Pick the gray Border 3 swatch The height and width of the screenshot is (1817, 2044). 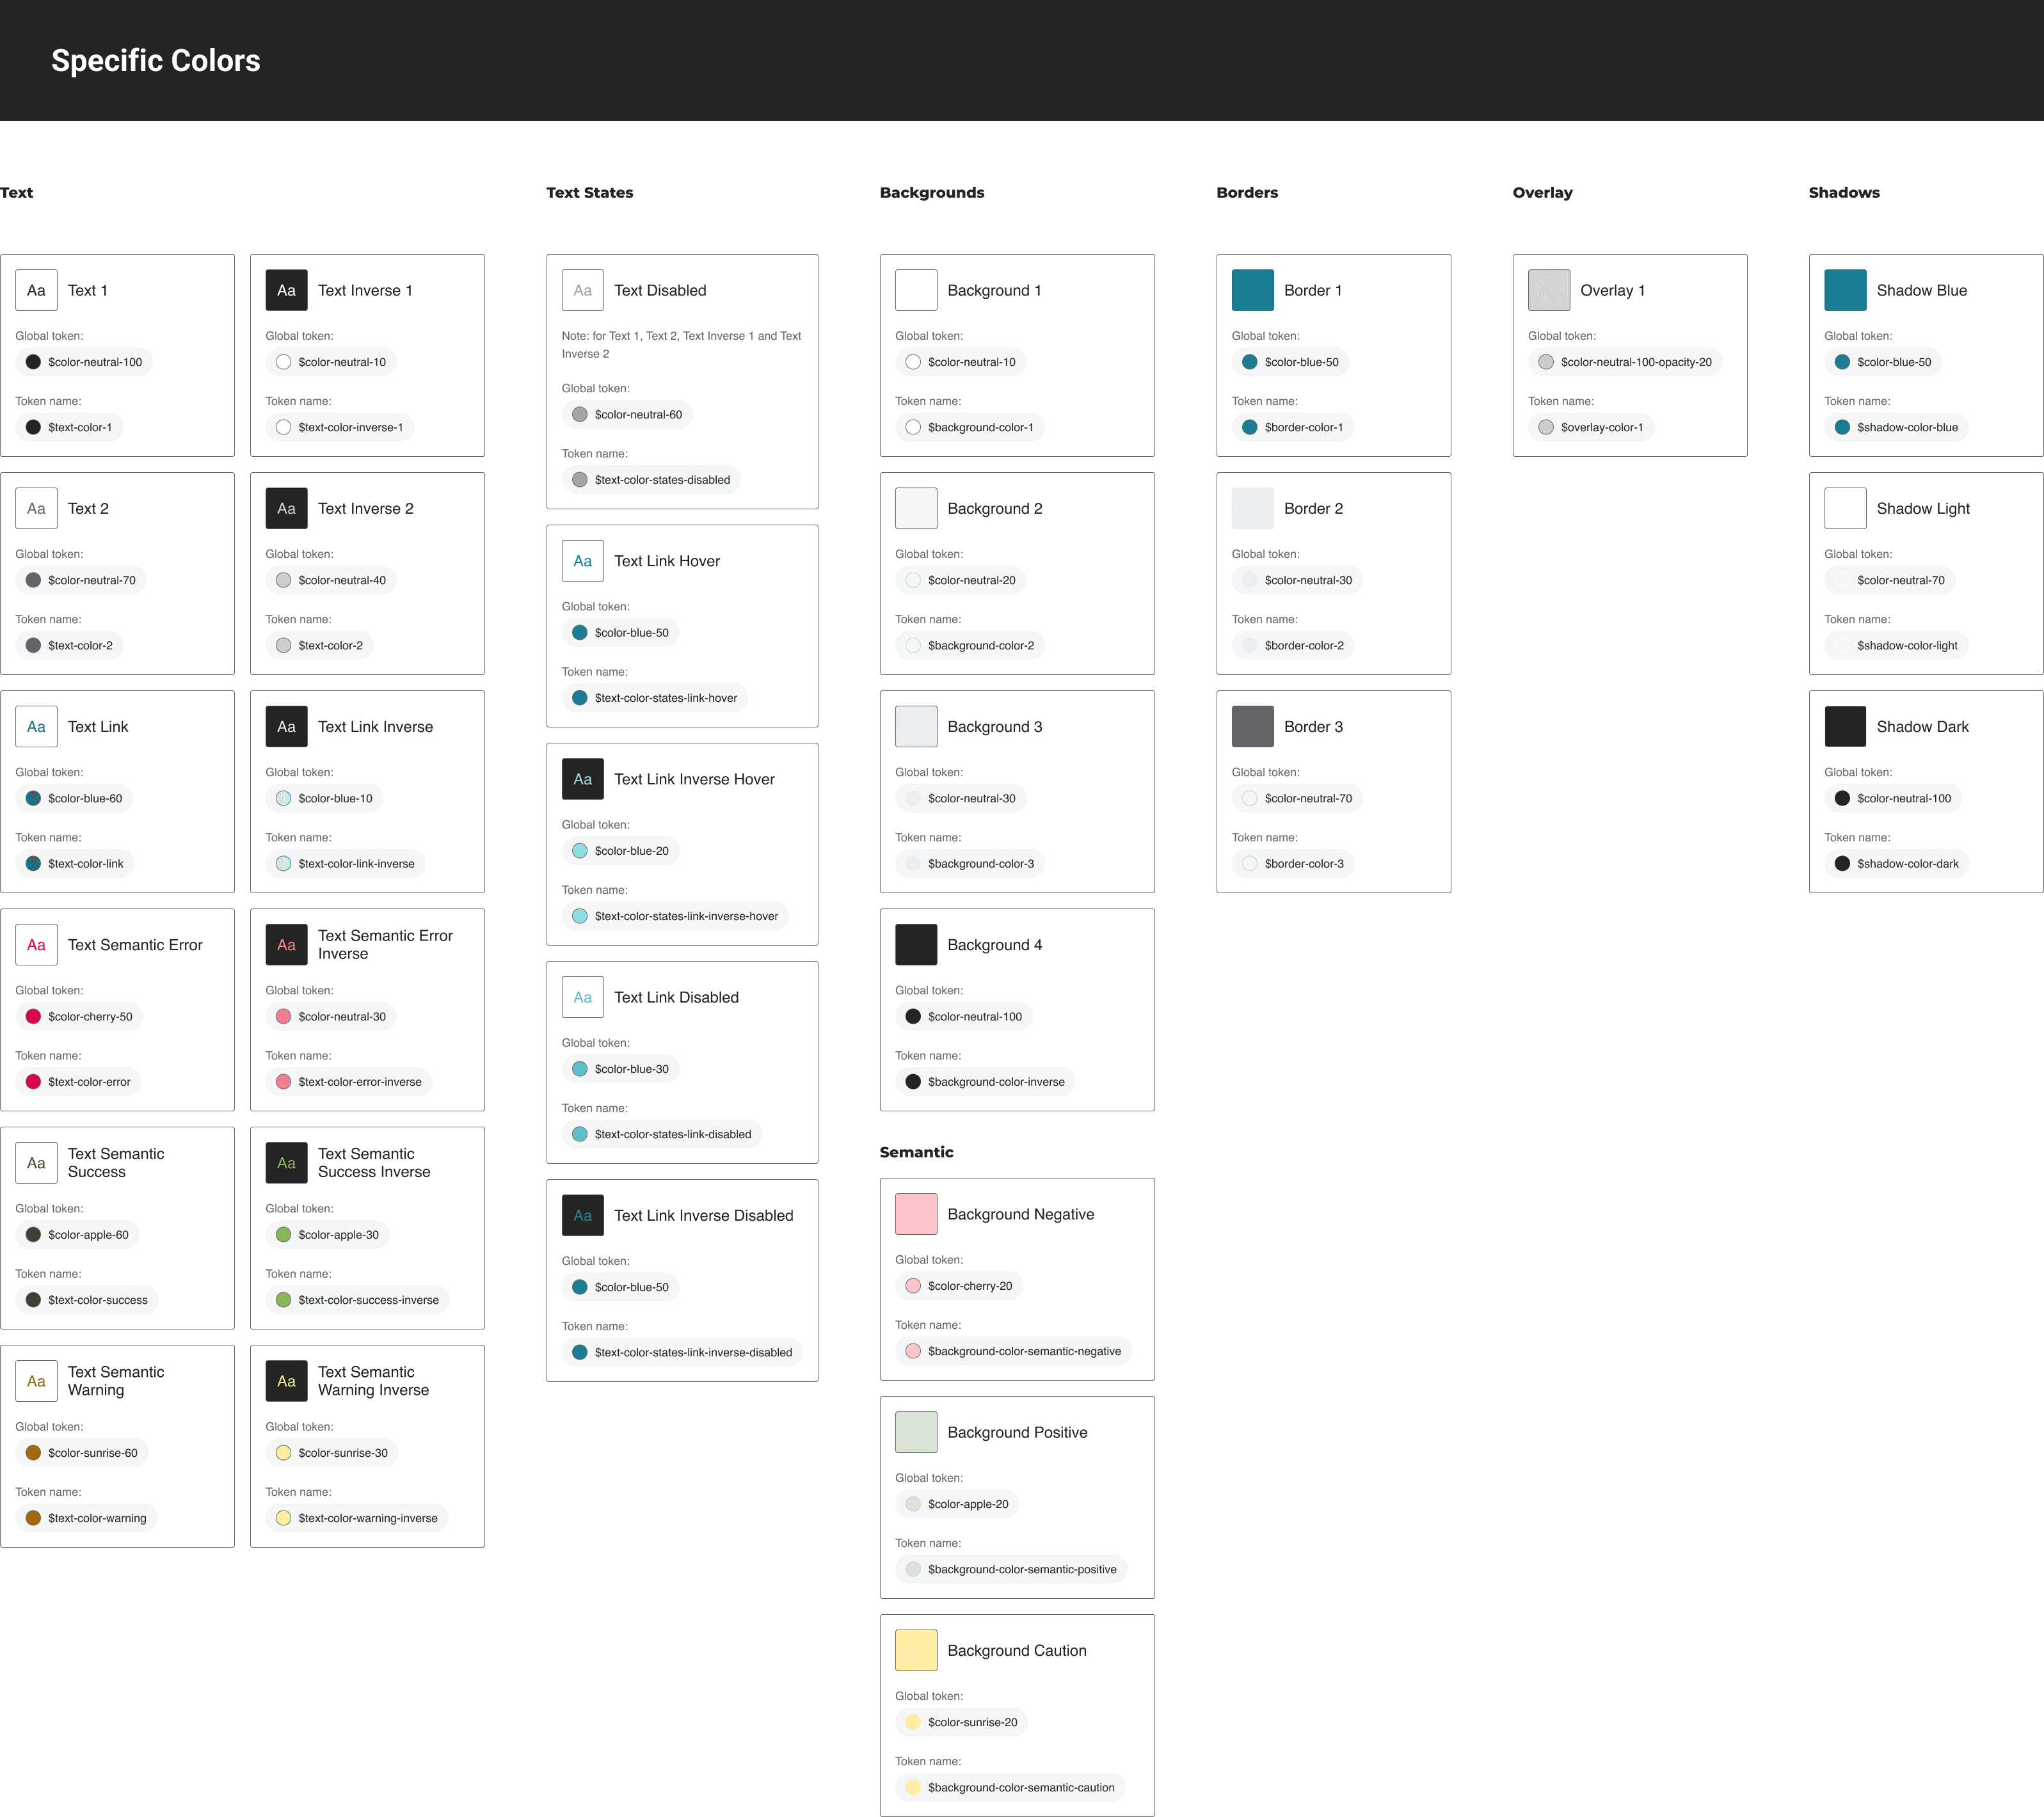pos(1253,727)
